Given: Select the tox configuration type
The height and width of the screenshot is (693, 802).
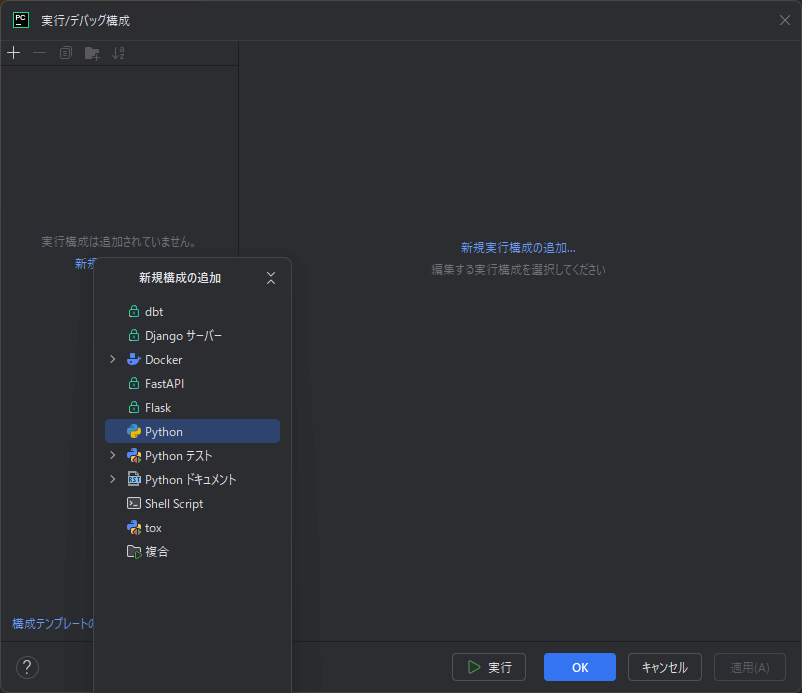Looking at the screenshot, I should click(x=153, y=528).
